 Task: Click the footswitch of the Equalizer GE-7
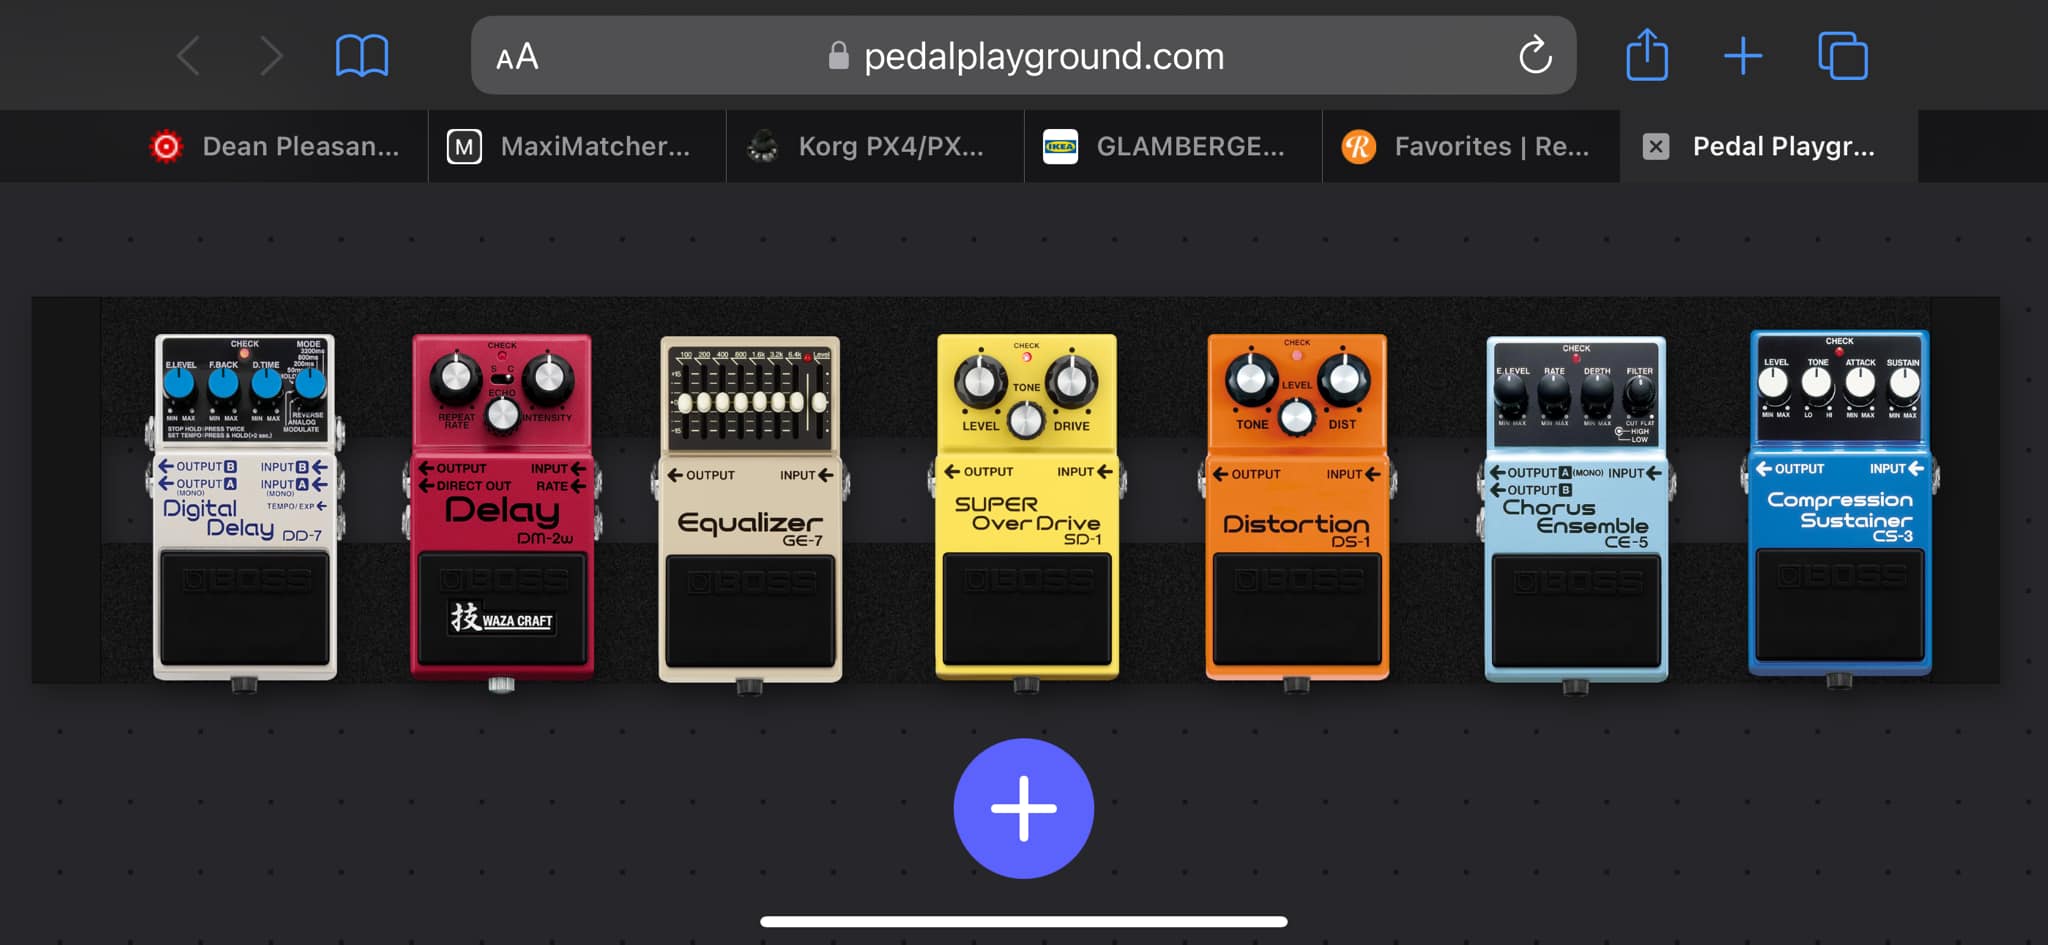750,611
